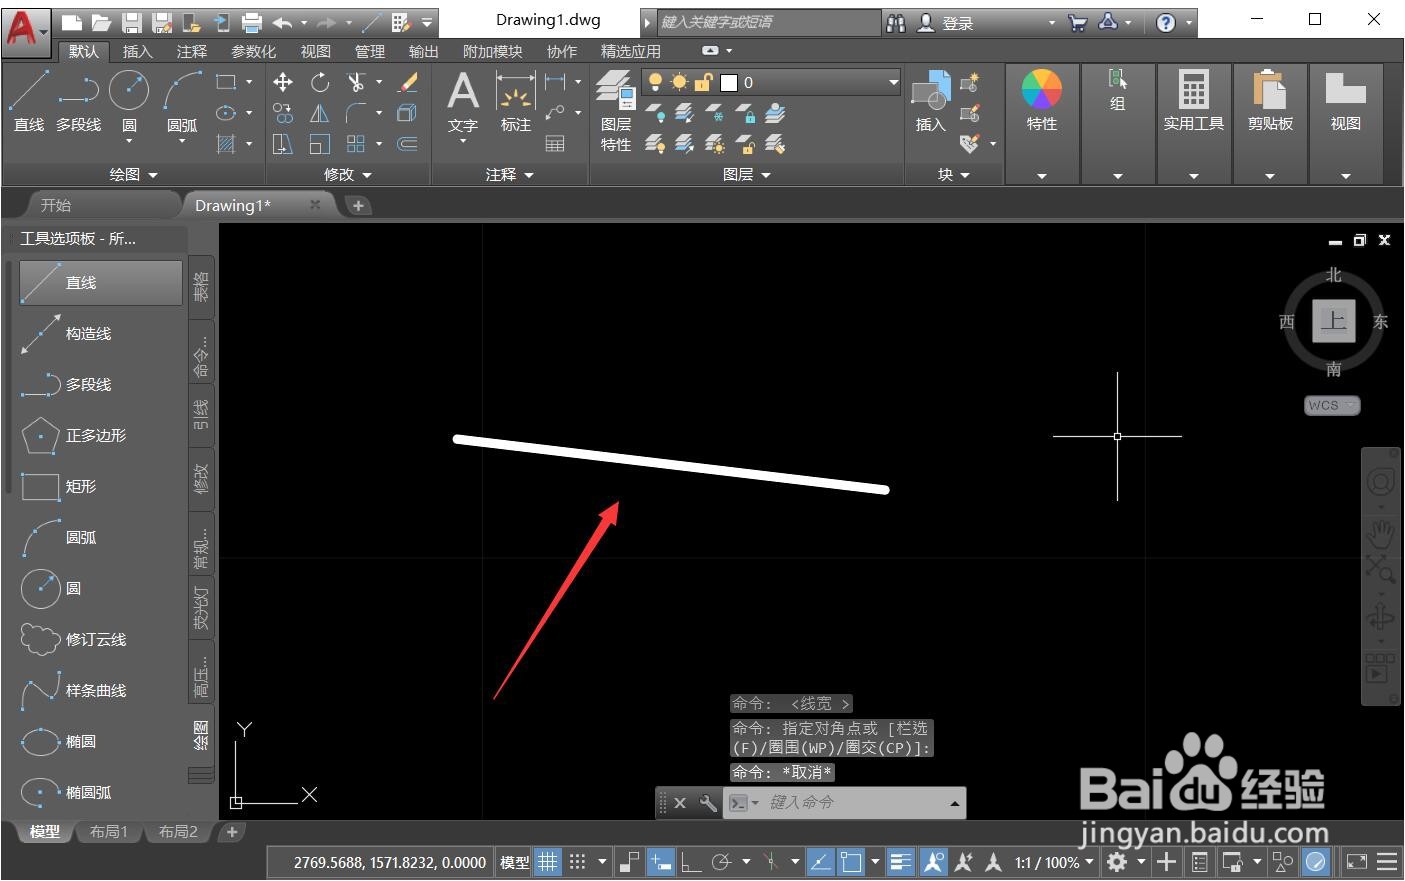Click the Move tool icon

point(283,82)
